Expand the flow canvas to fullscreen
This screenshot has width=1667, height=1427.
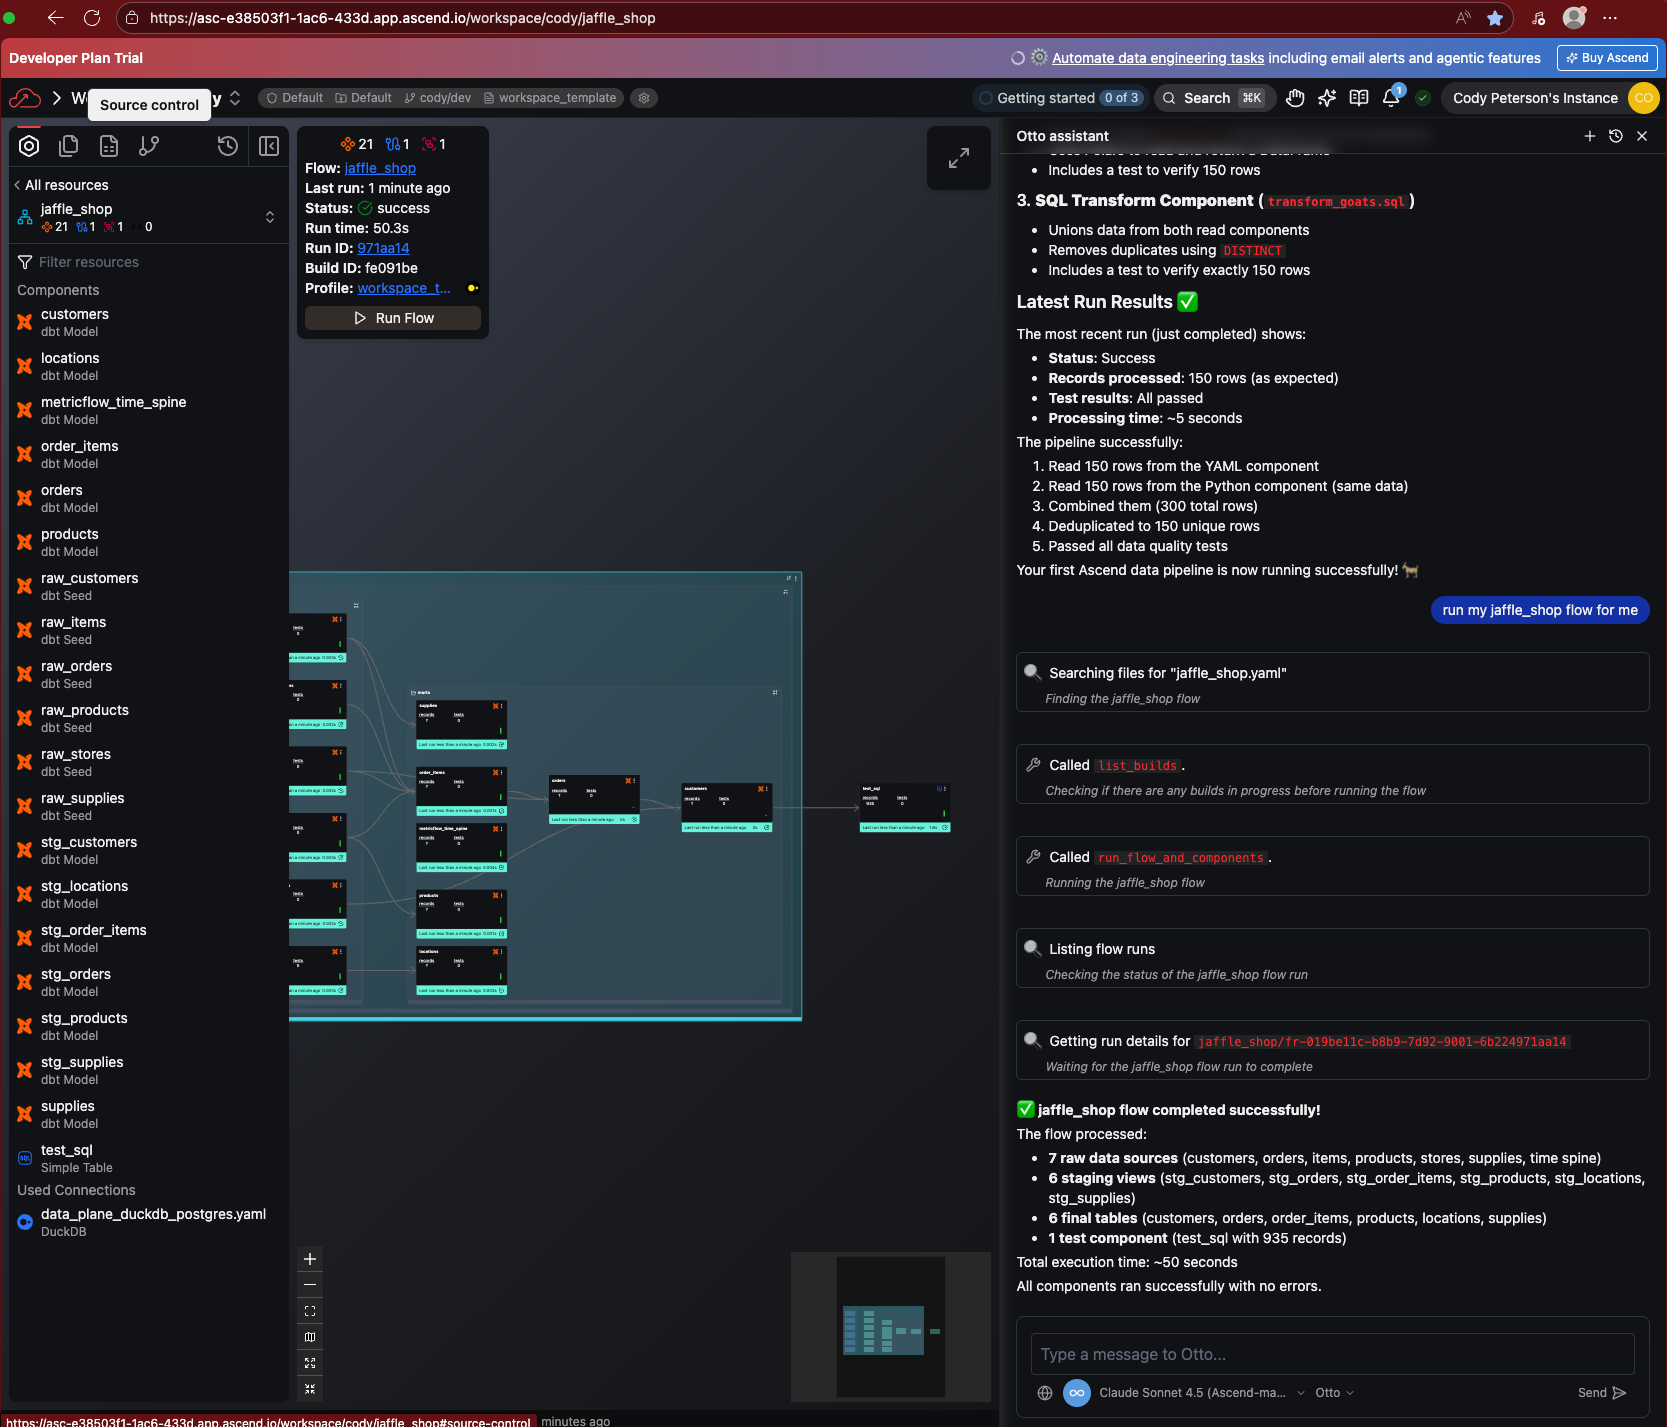tap(957, 157)
